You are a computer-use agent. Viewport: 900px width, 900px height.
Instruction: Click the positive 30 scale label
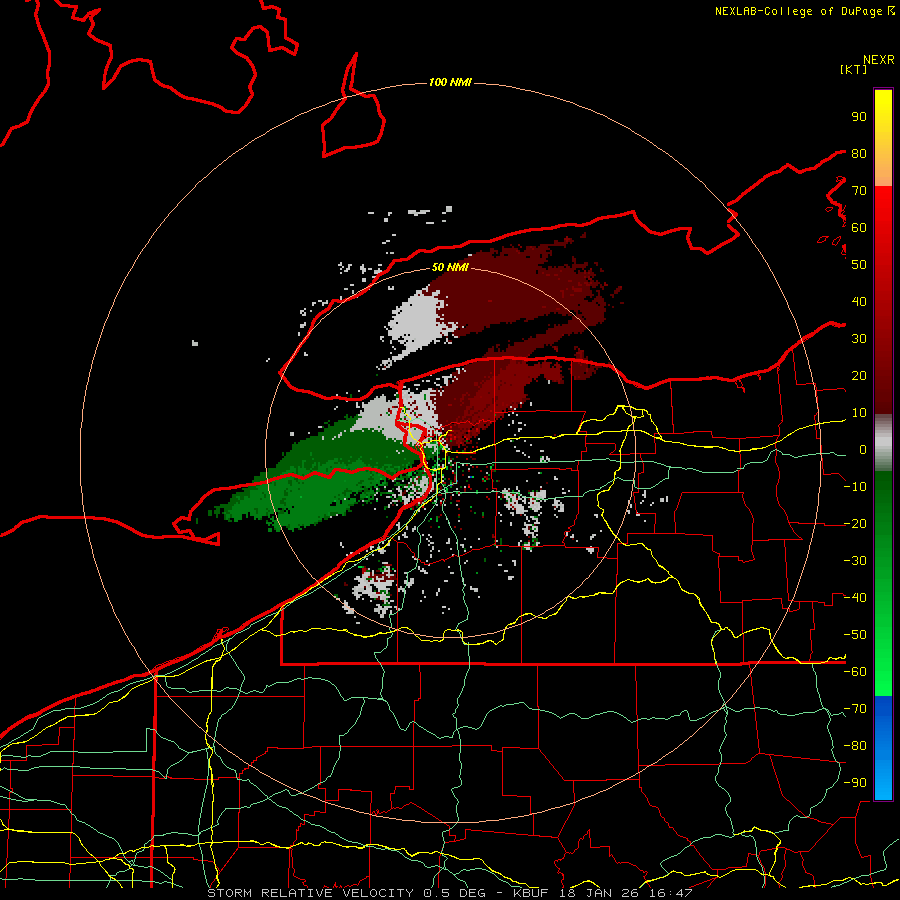859,339
